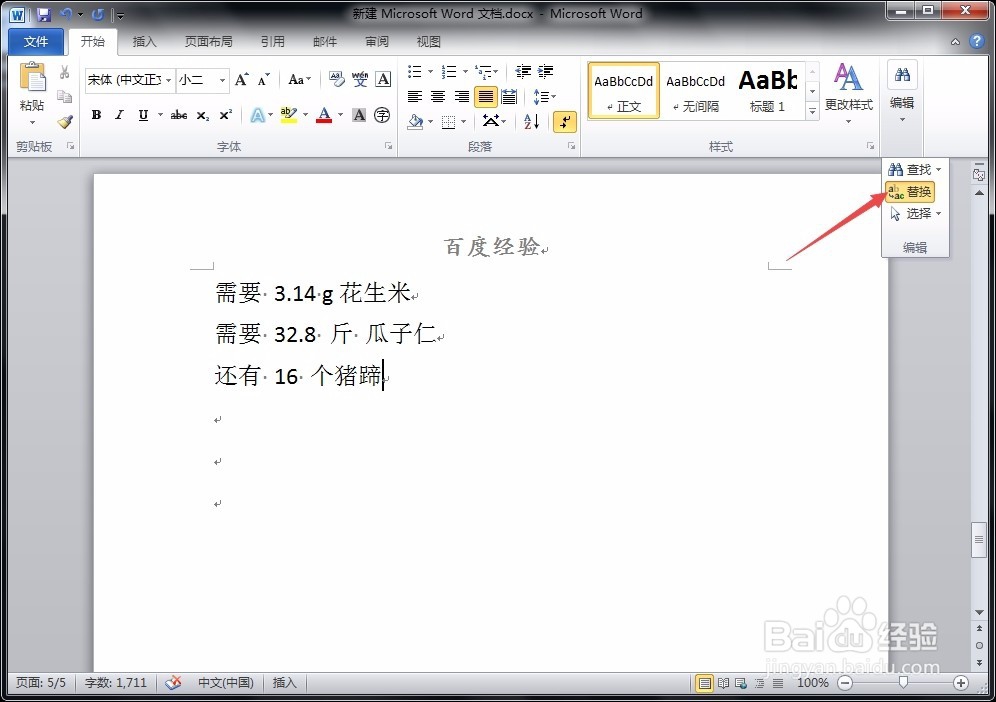Switch to the 视图 View tab
The height and width of the screenshot is (702, 996).
[428, 41]
